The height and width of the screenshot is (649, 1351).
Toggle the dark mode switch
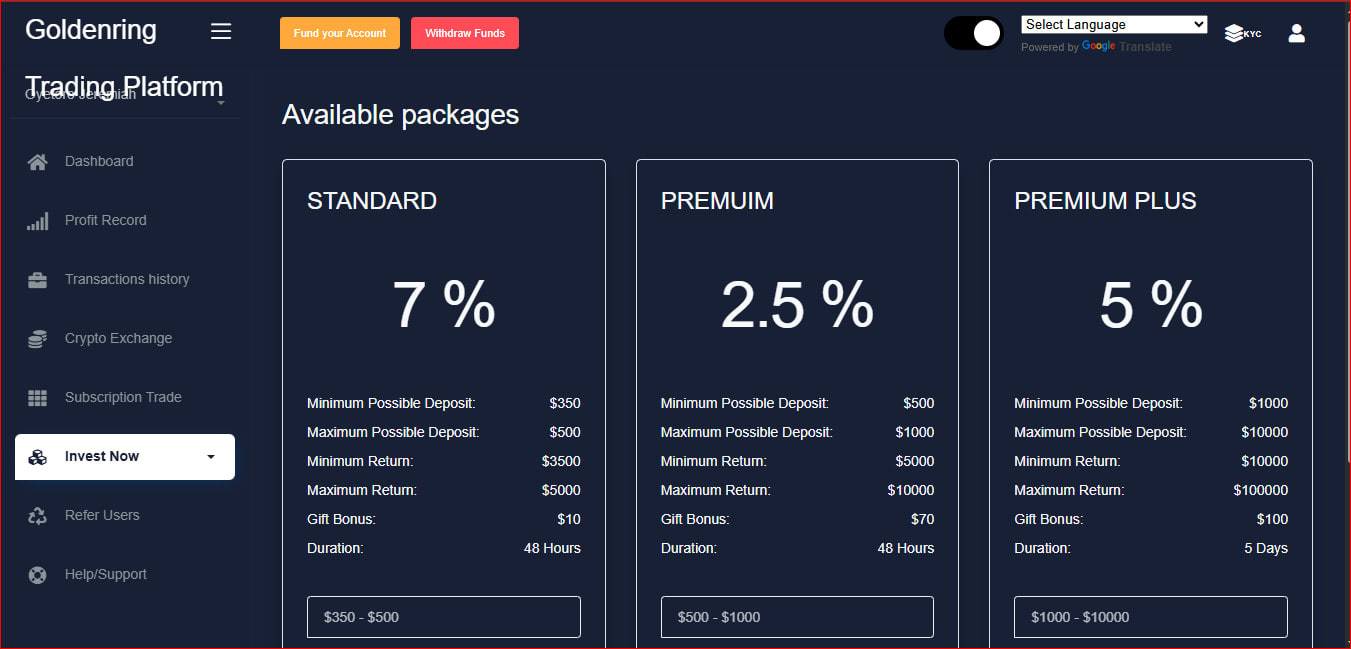(x=973, y=33)
